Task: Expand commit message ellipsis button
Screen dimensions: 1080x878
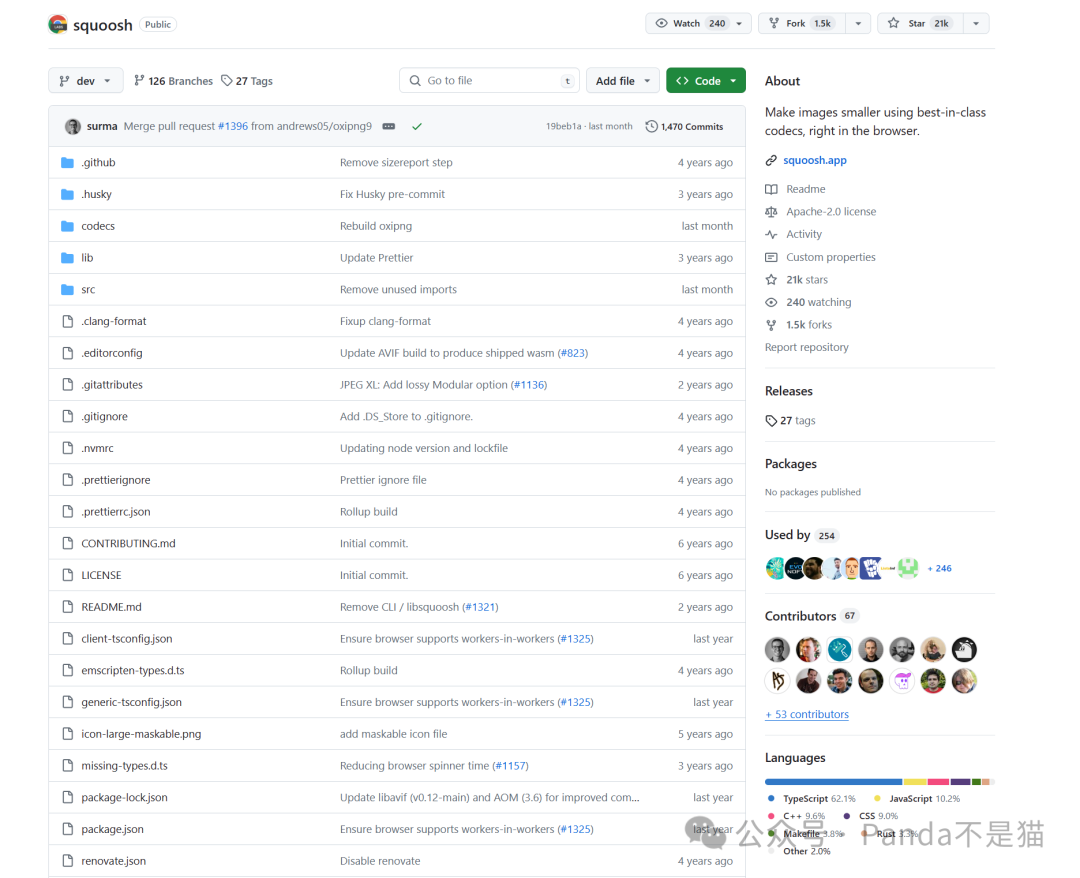Action: click(x=388, y=127)
